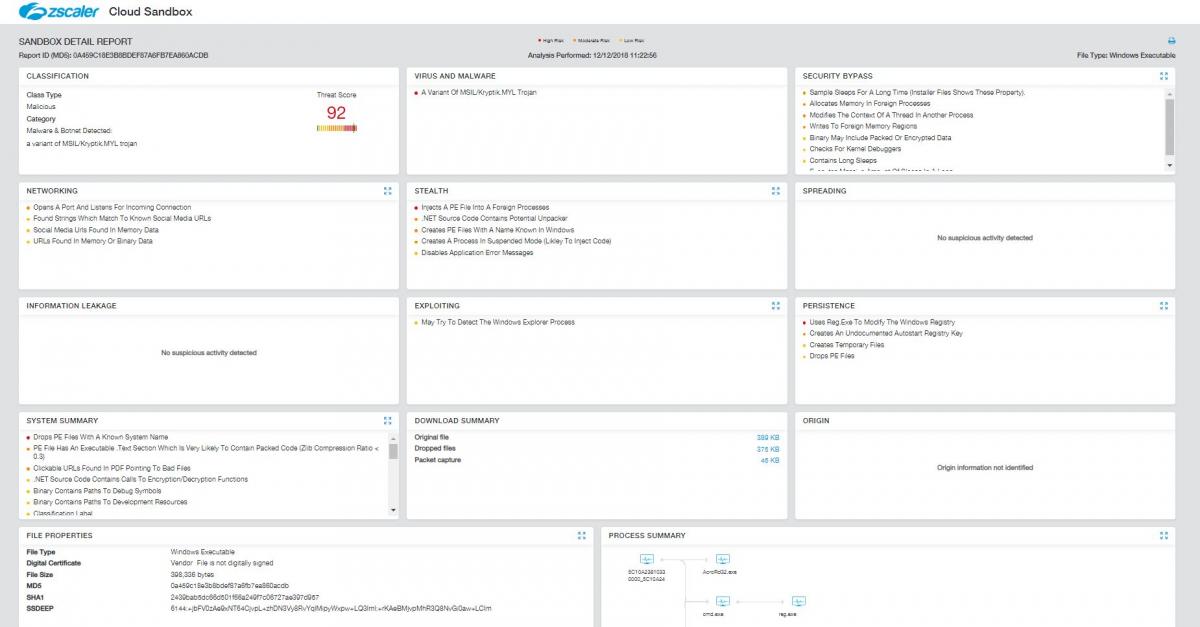Download the dropped files 376 KB link
The height and width of the screenshot is (627, 1200).
(x=768, y=449)
